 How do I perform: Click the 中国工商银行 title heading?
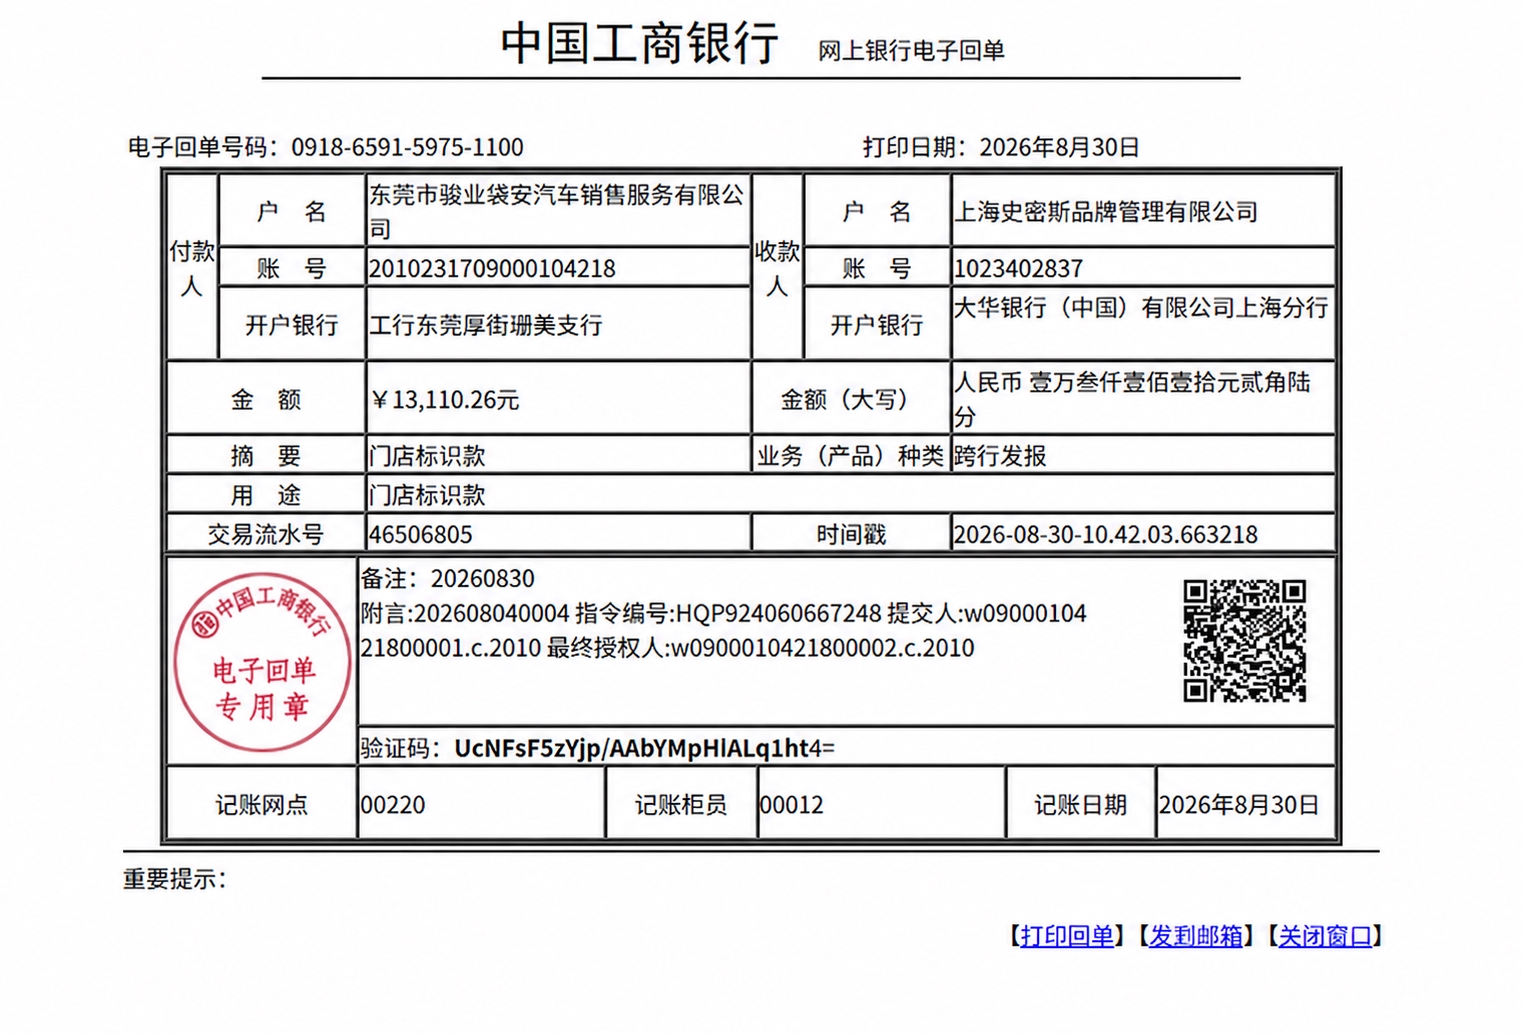(640, 43)
